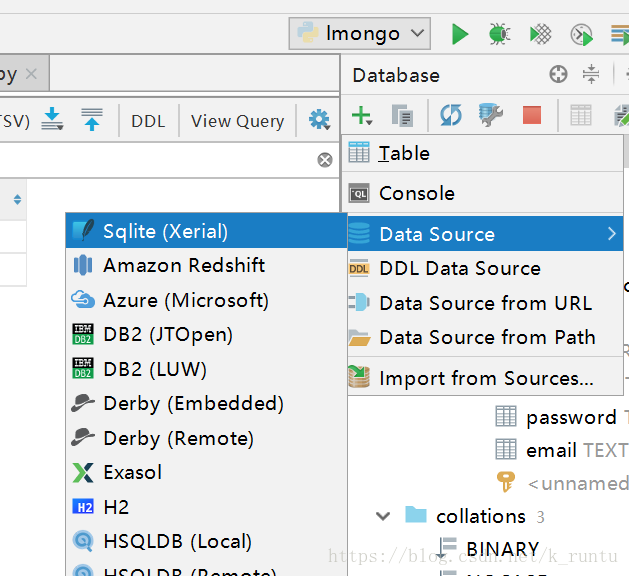Select DDL Data Source menu item
This screenshot has height=576, width=629.
coord(485,268)
